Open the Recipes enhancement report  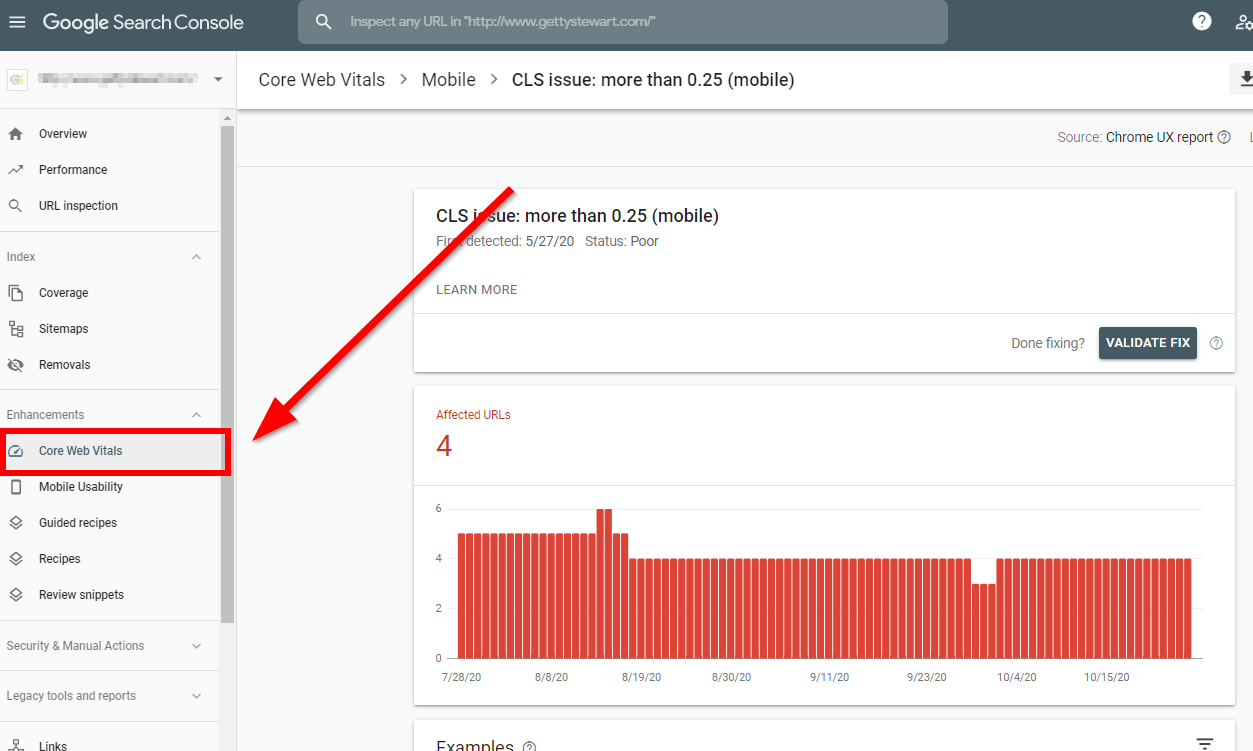pyautogui.click(x=59, y=559)
